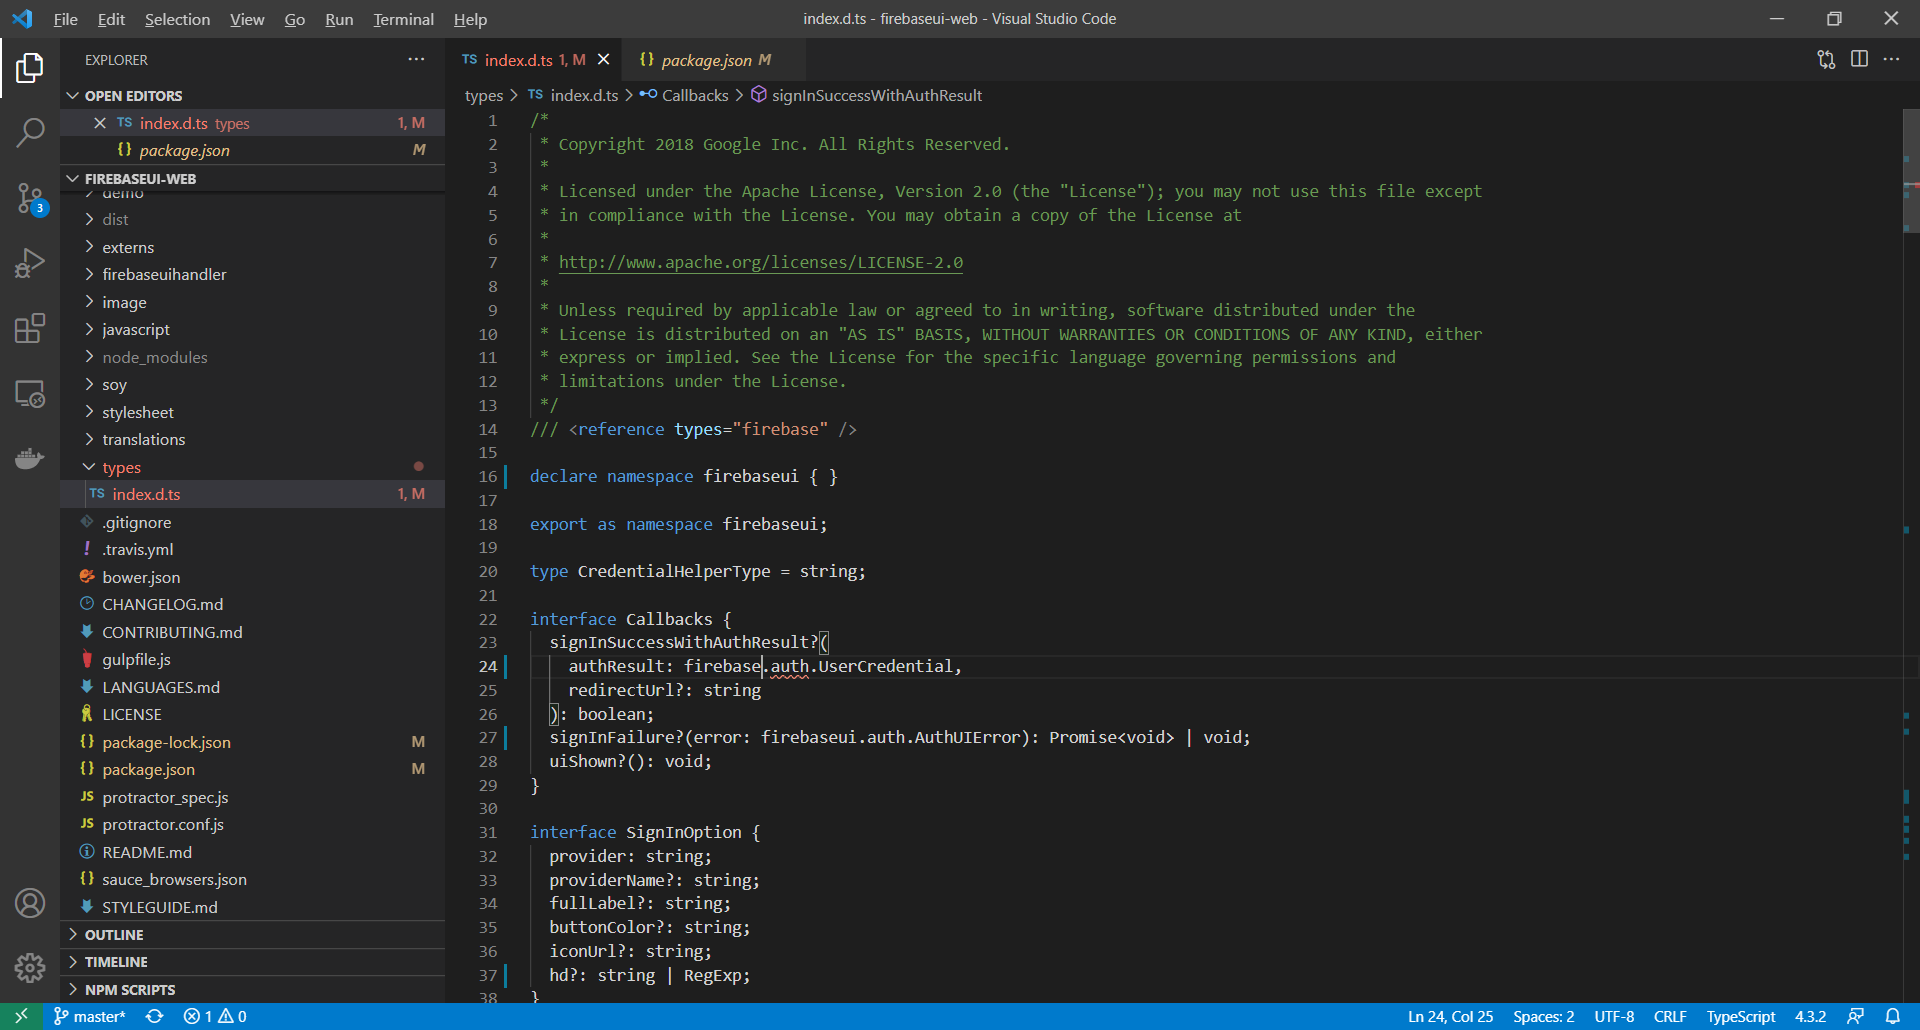Close index.d.ts in Open Editors list

(100, 123)
